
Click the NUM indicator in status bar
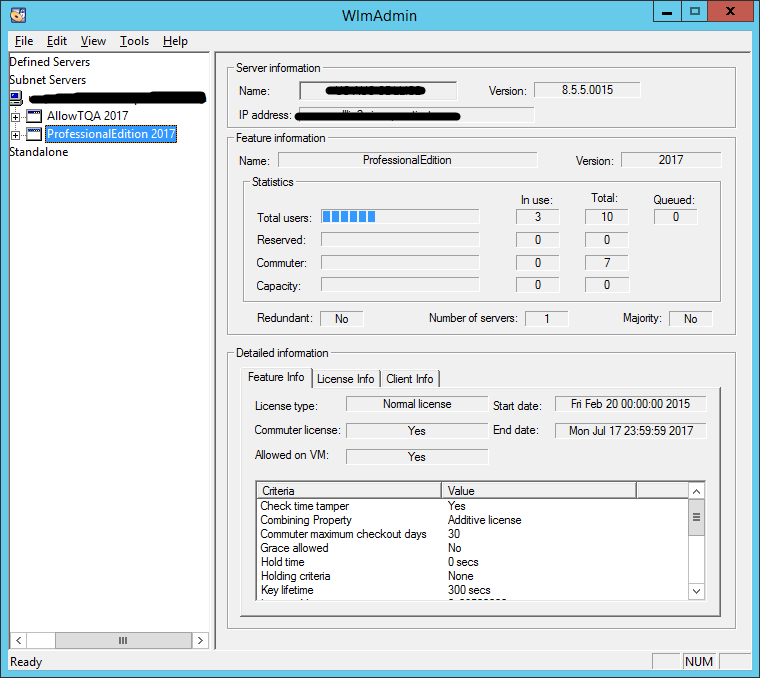tap(699, 662)
